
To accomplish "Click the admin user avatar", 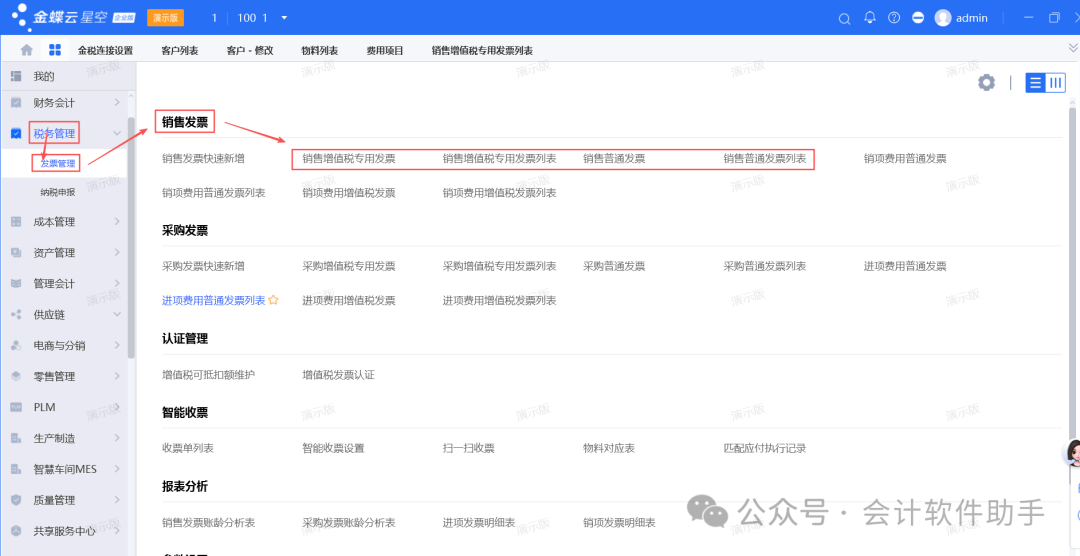I will 942,18.
